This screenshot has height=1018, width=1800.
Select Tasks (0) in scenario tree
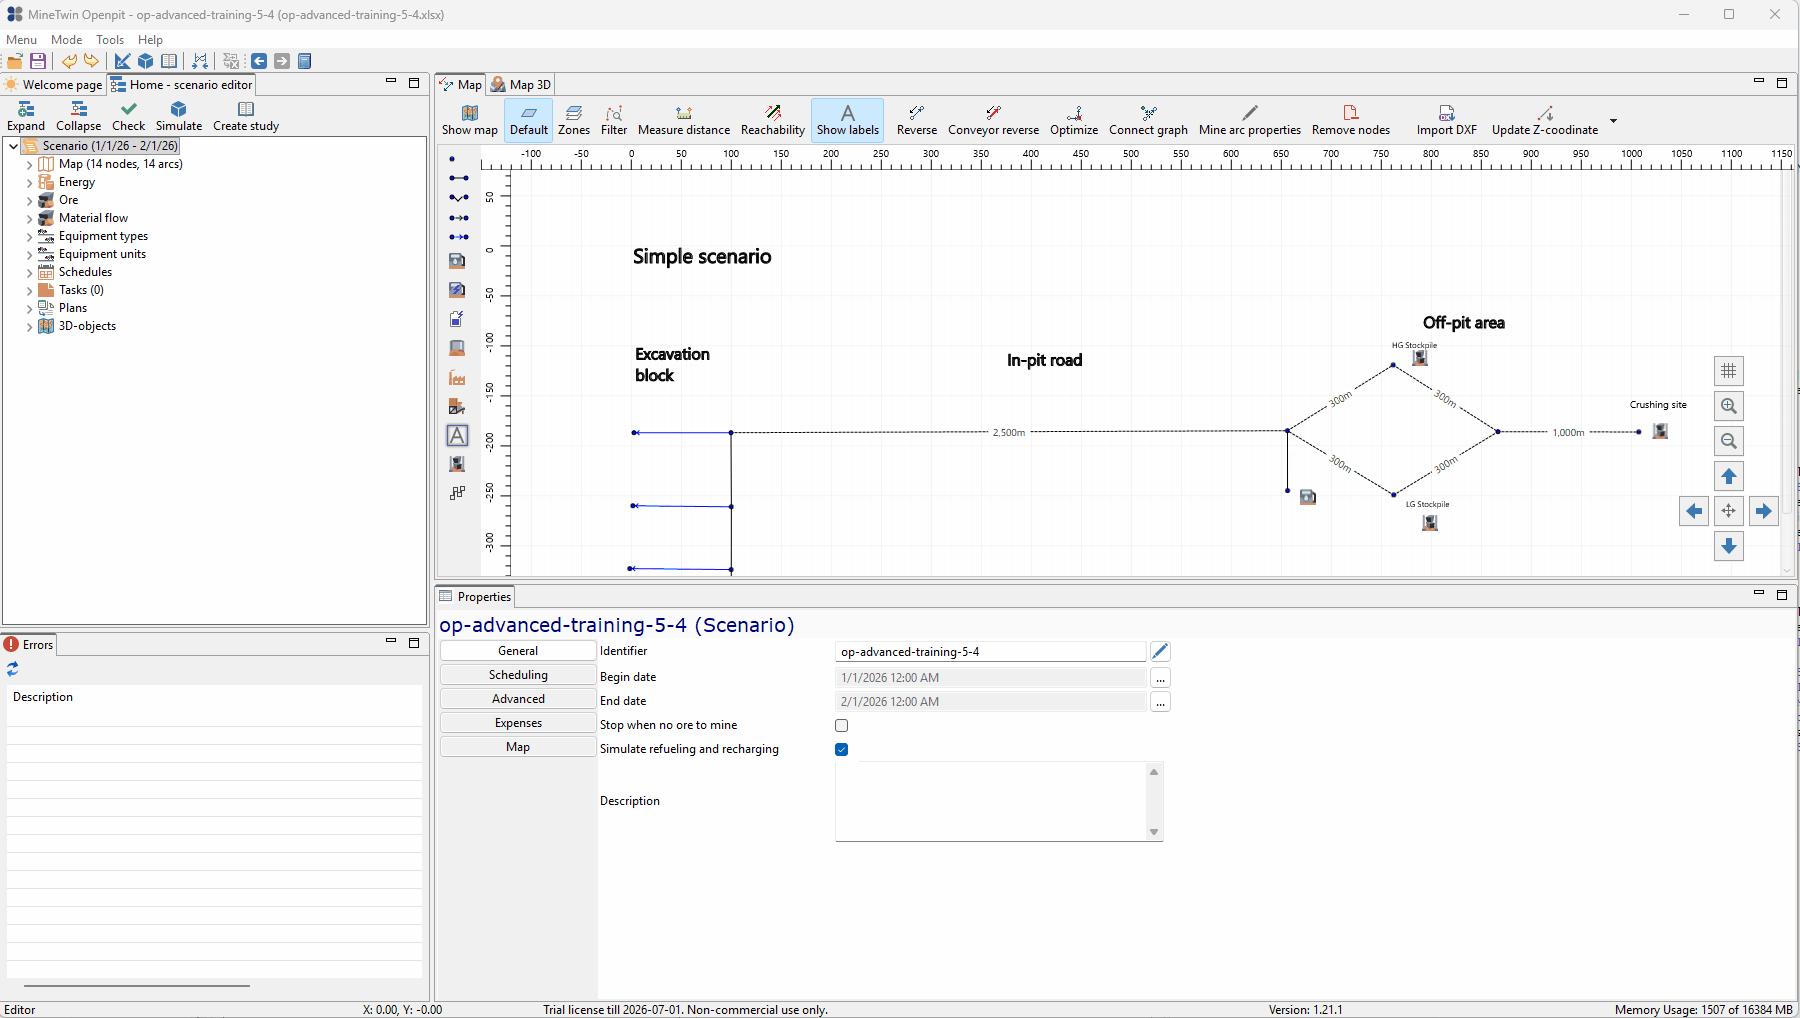coord(81,290)
